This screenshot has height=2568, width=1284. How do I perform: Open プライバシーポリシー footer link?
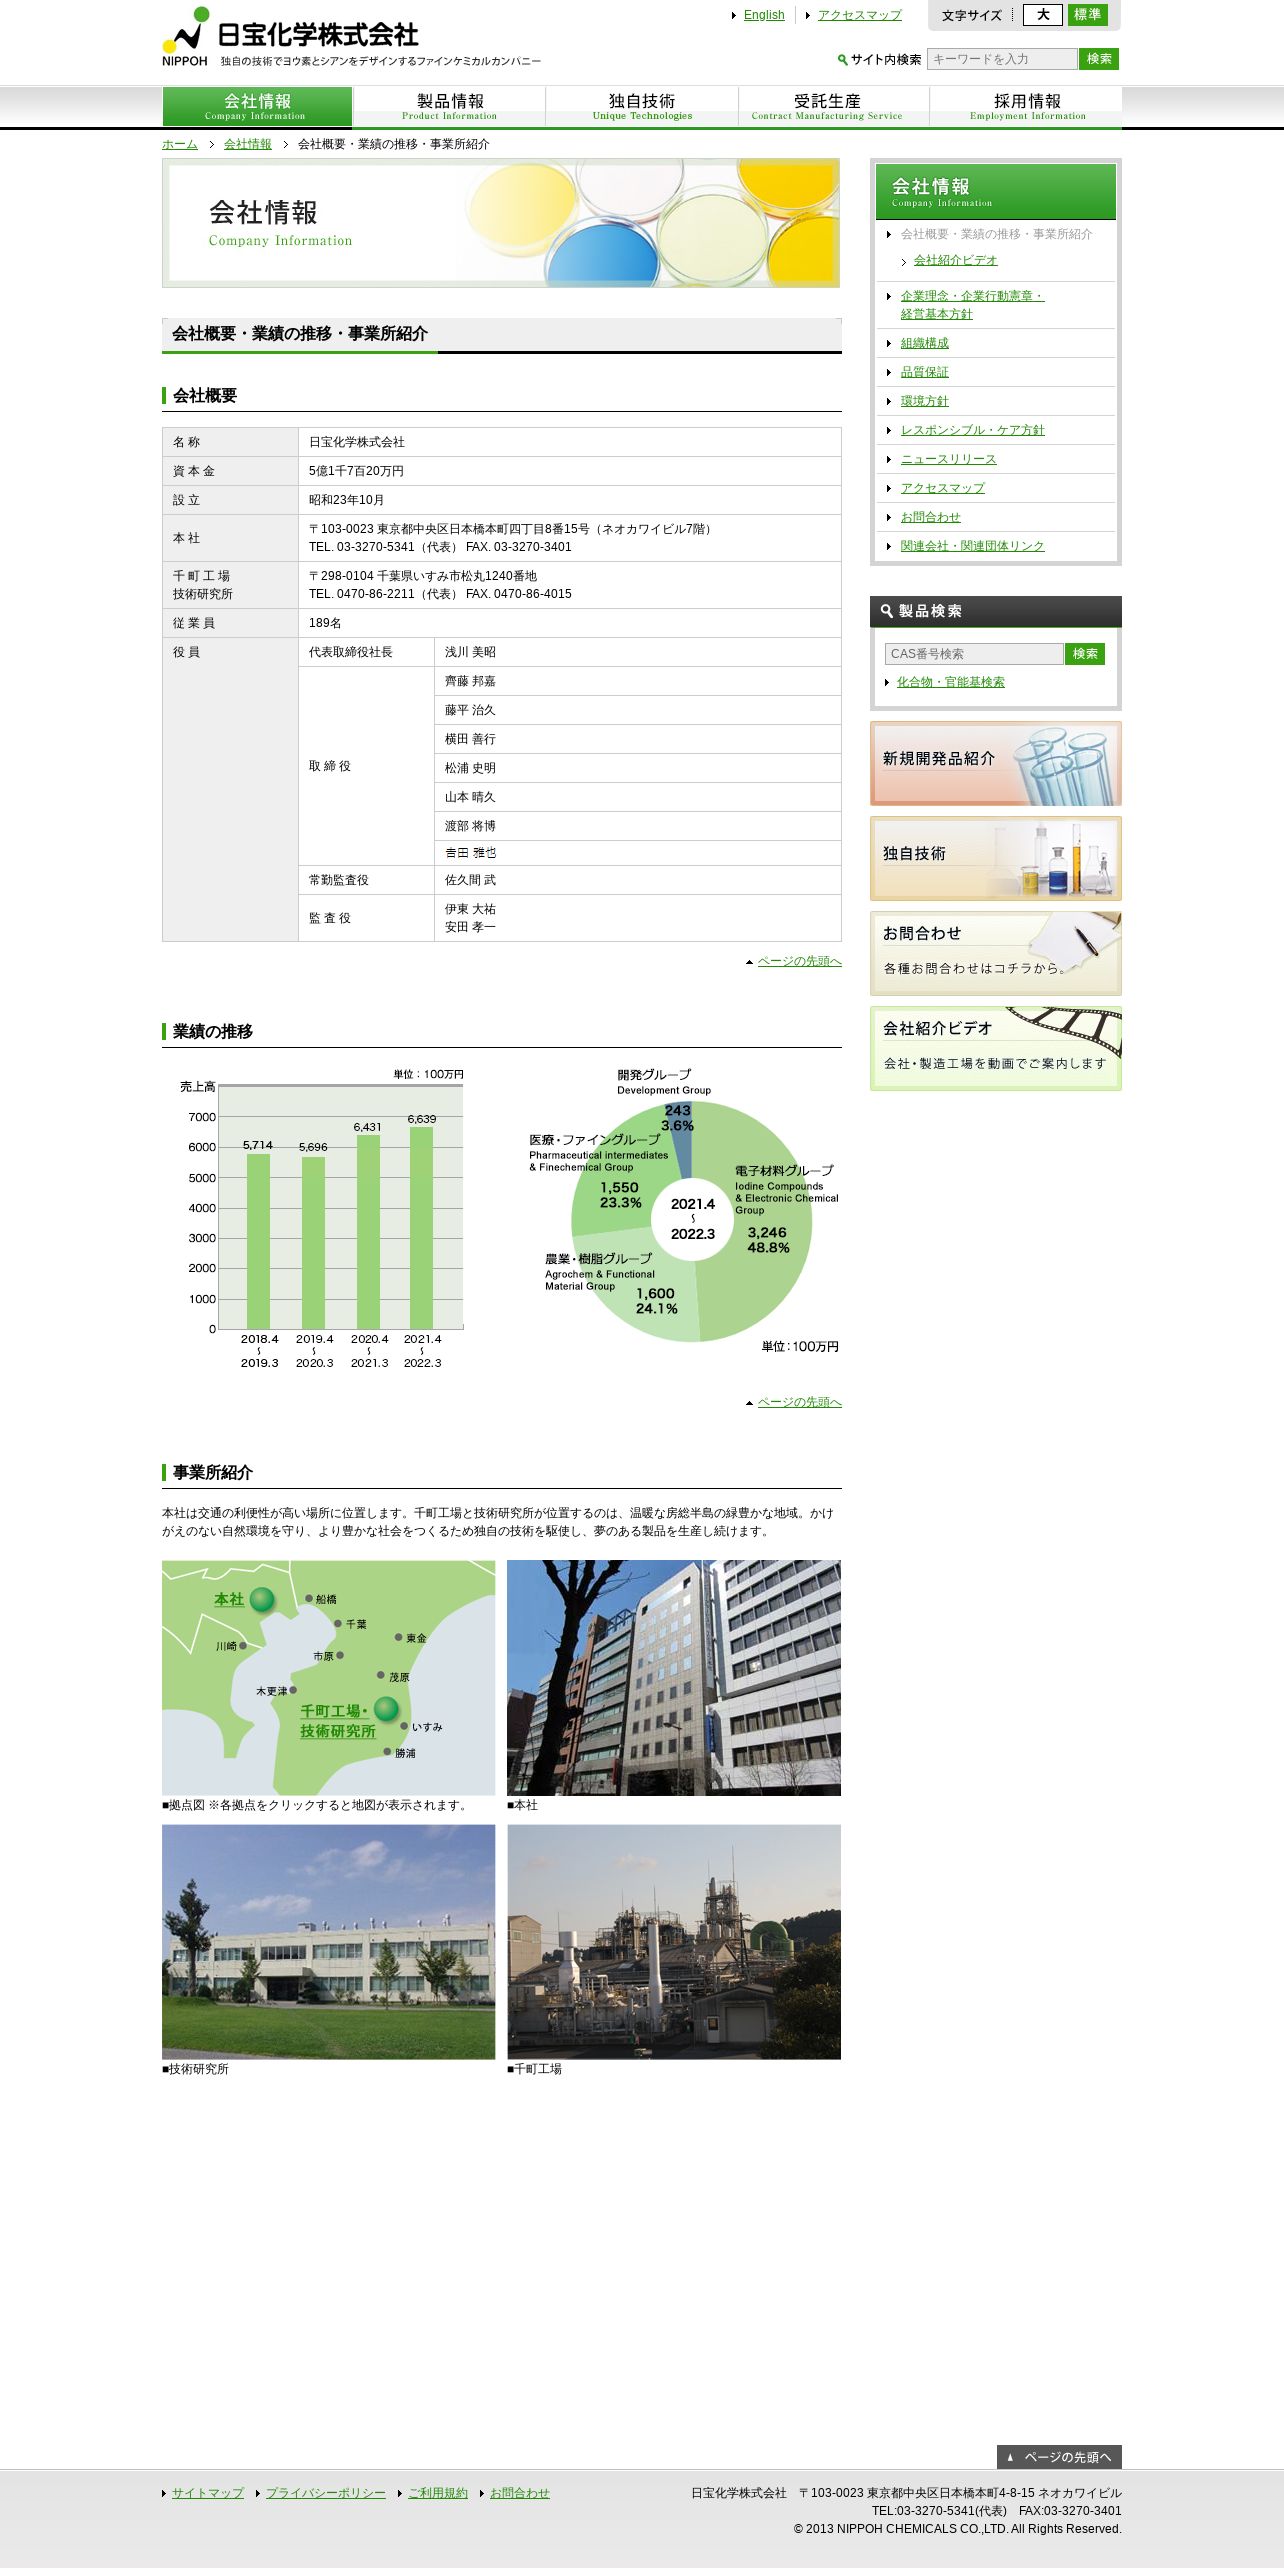coord(326,2493)
